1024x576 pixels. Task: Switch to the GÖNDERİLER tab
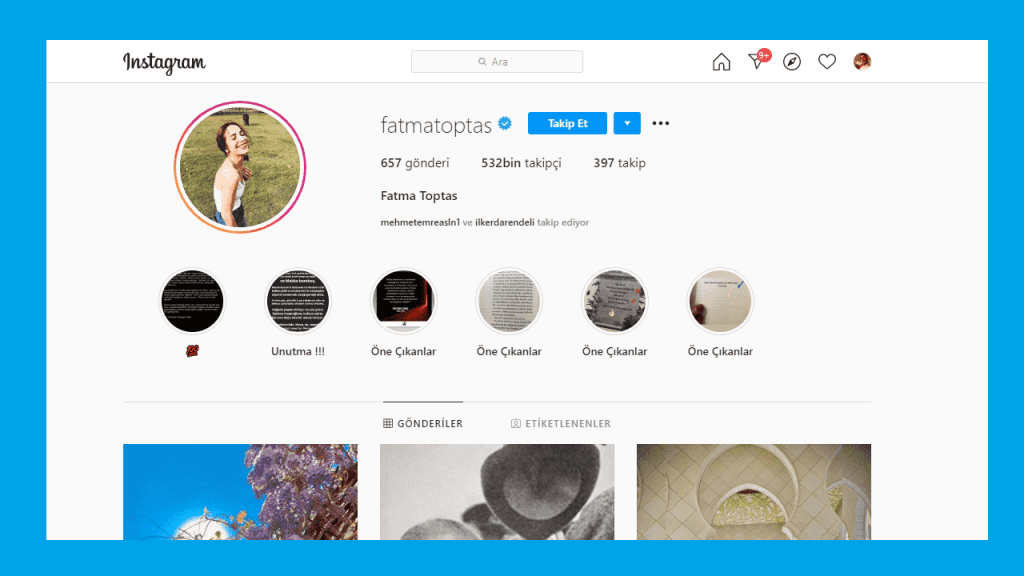click(x=423, y=424)
